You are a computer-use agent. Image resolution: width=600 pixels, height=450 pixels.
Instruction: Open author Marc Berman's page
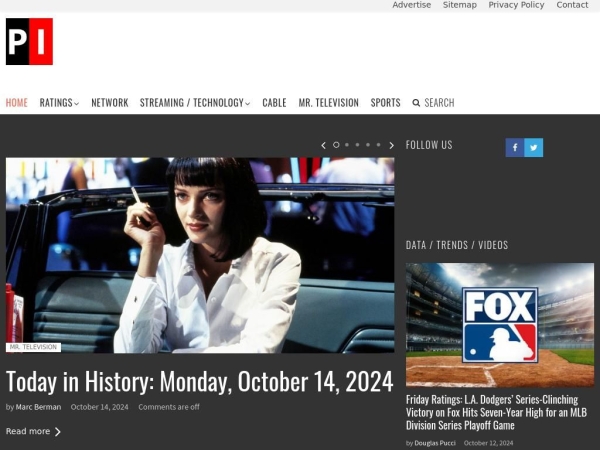click(x=38, y=407)
